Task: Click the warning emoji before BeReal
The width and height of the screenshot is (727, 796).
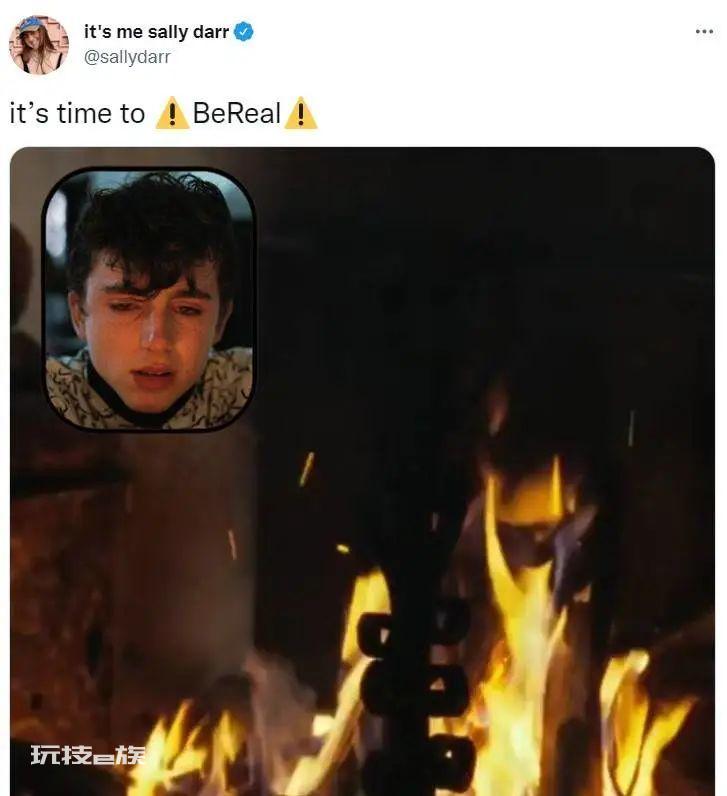Action: (x=172, y=113)
